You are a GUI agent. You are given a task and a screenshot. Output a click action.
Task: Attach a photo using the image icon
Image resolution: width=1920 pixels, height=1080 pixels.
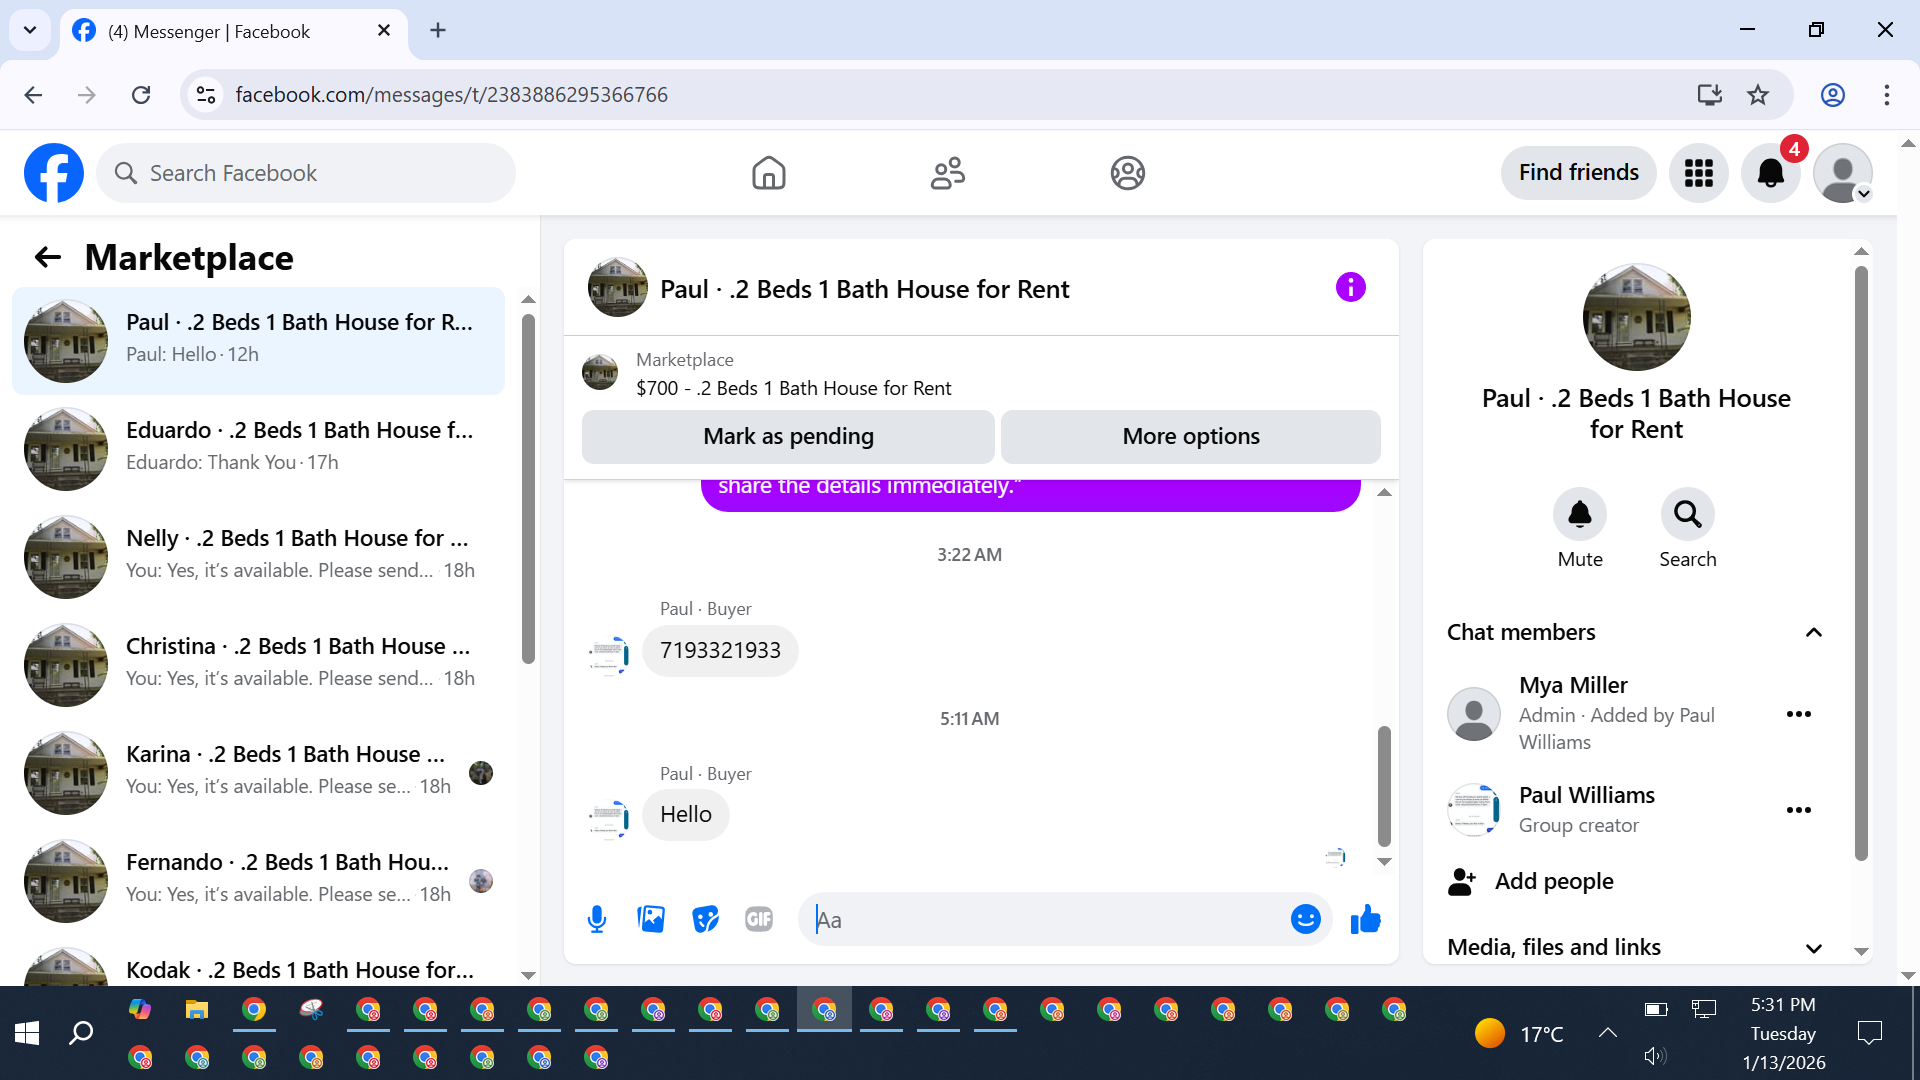(651, 919)
